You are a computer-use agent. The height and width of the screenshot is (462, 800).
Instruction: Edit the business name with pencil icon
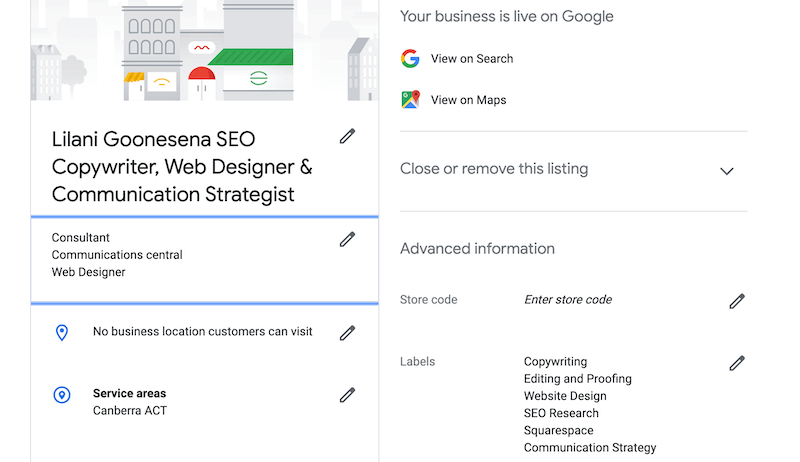[347, 136]
